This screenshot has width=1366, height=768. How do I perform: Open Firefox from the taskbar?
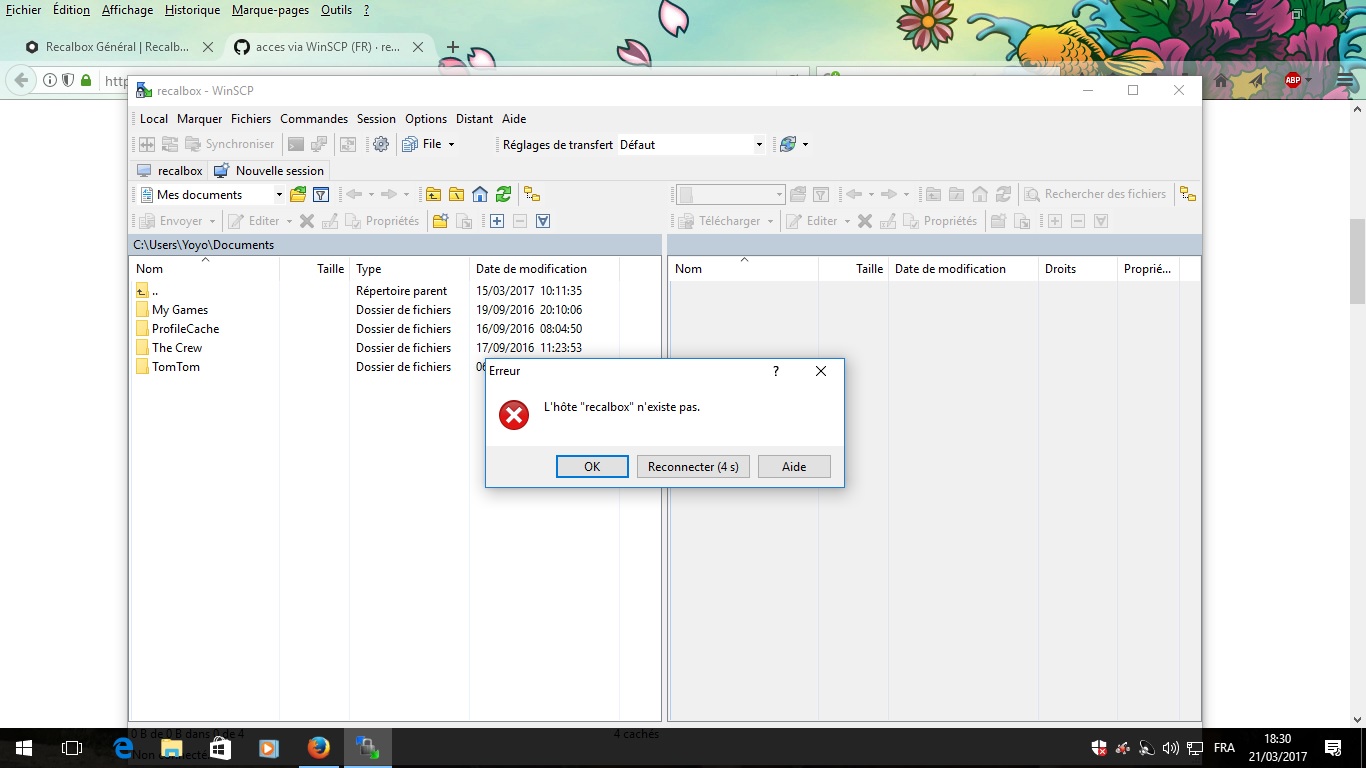[318, 748]
